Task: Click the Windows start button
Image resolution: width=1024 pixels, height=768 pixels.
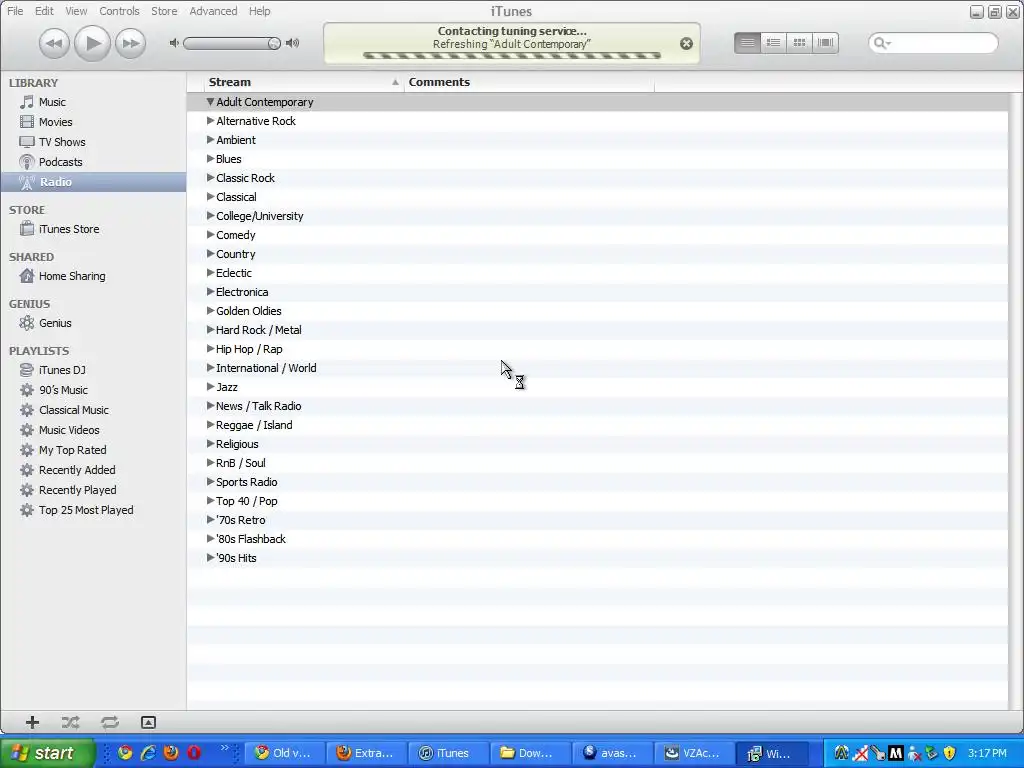Action: 48,753
